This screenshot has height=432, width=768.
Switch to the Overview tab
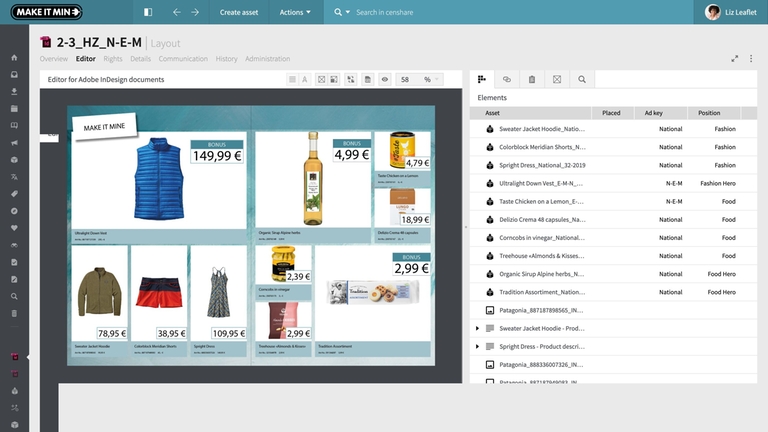pos(54,59)
